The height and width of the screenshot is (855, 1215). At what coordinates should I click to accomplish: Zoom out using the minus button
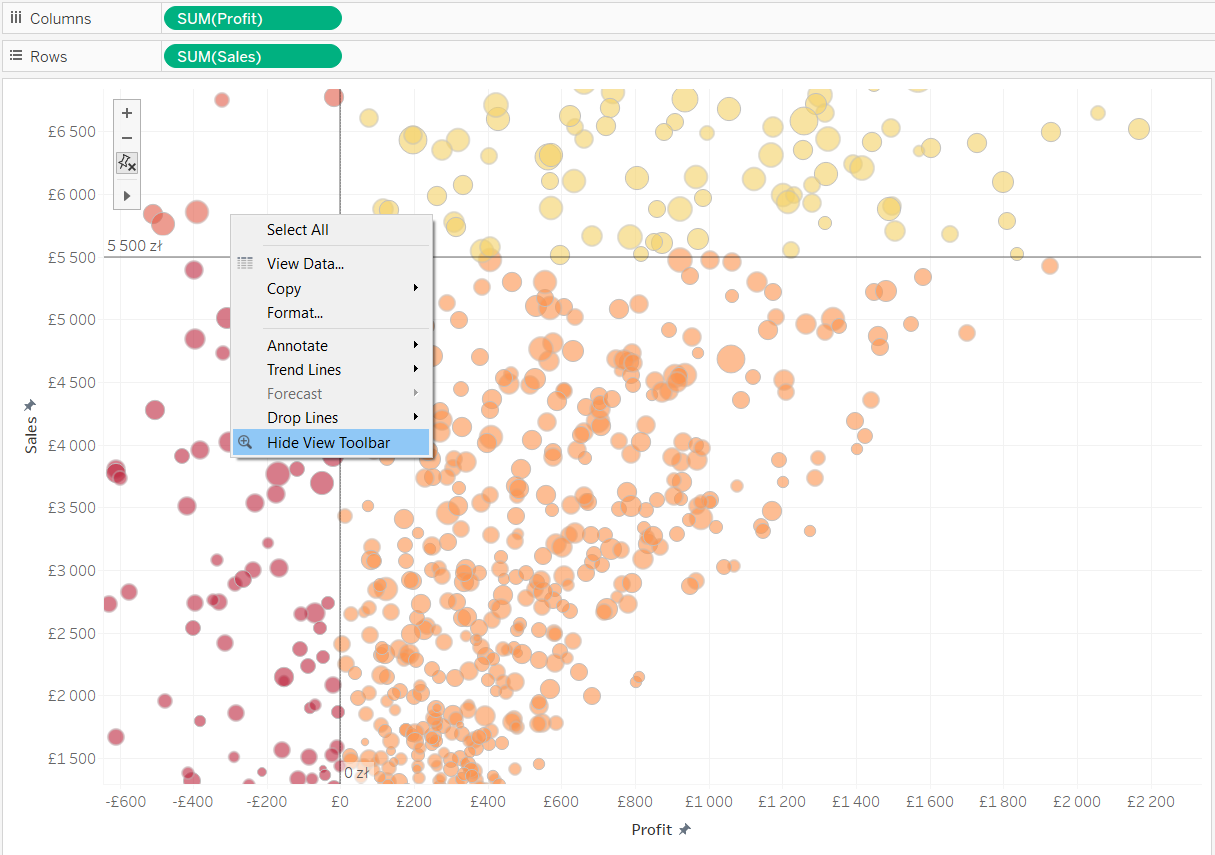(127, 138)
